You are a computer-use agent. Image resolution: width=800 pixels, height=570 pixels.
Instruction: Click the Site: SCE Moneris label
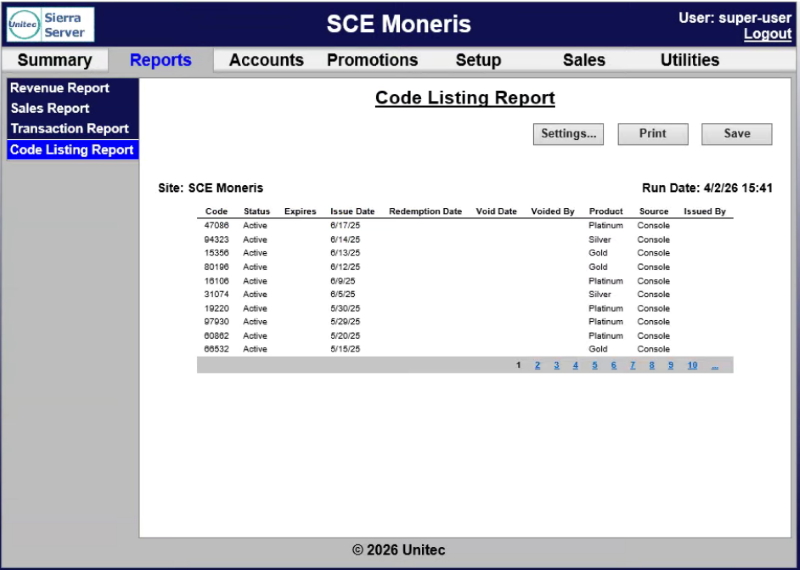211,188
